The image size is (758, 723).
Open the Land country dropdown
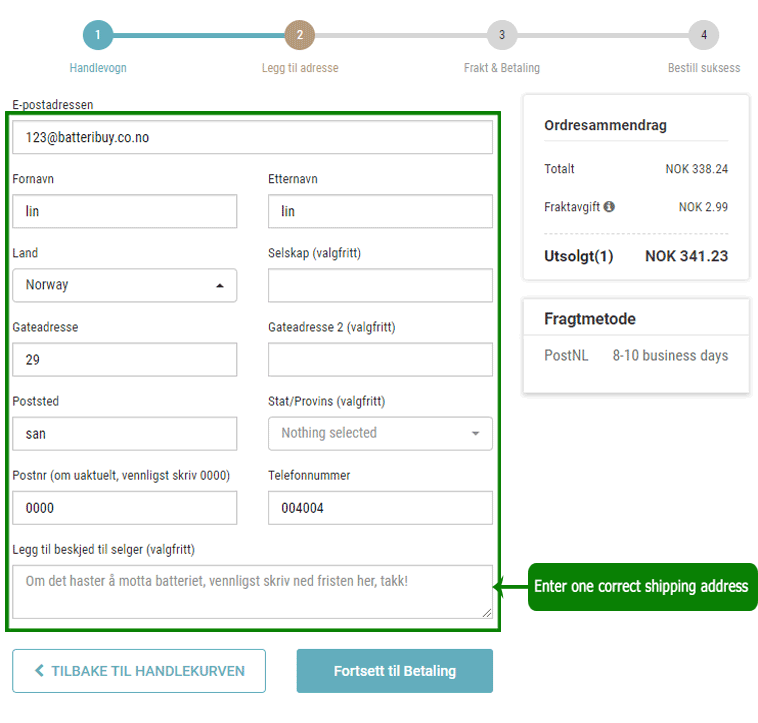click(125, 285)
